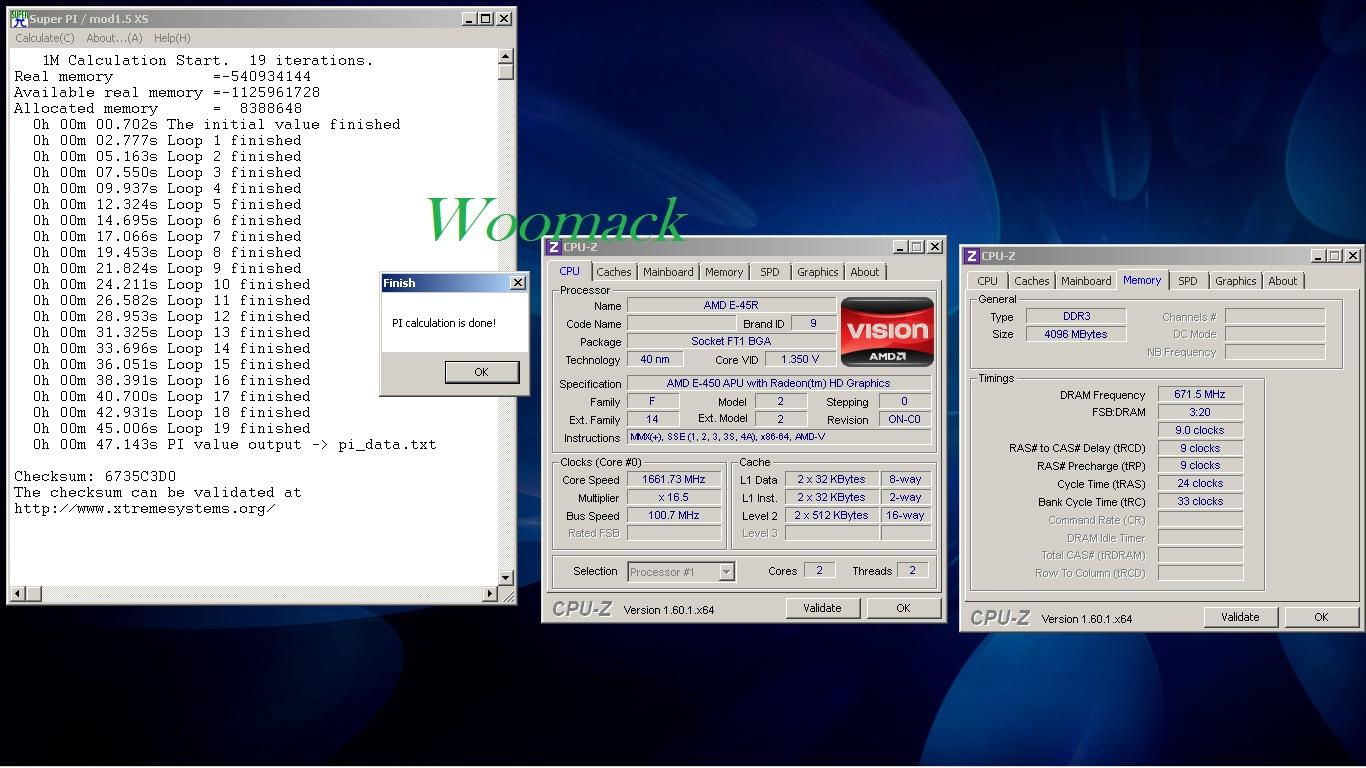
Task: Select the CPU tab in the CPU window
Action: coord(569,271)
